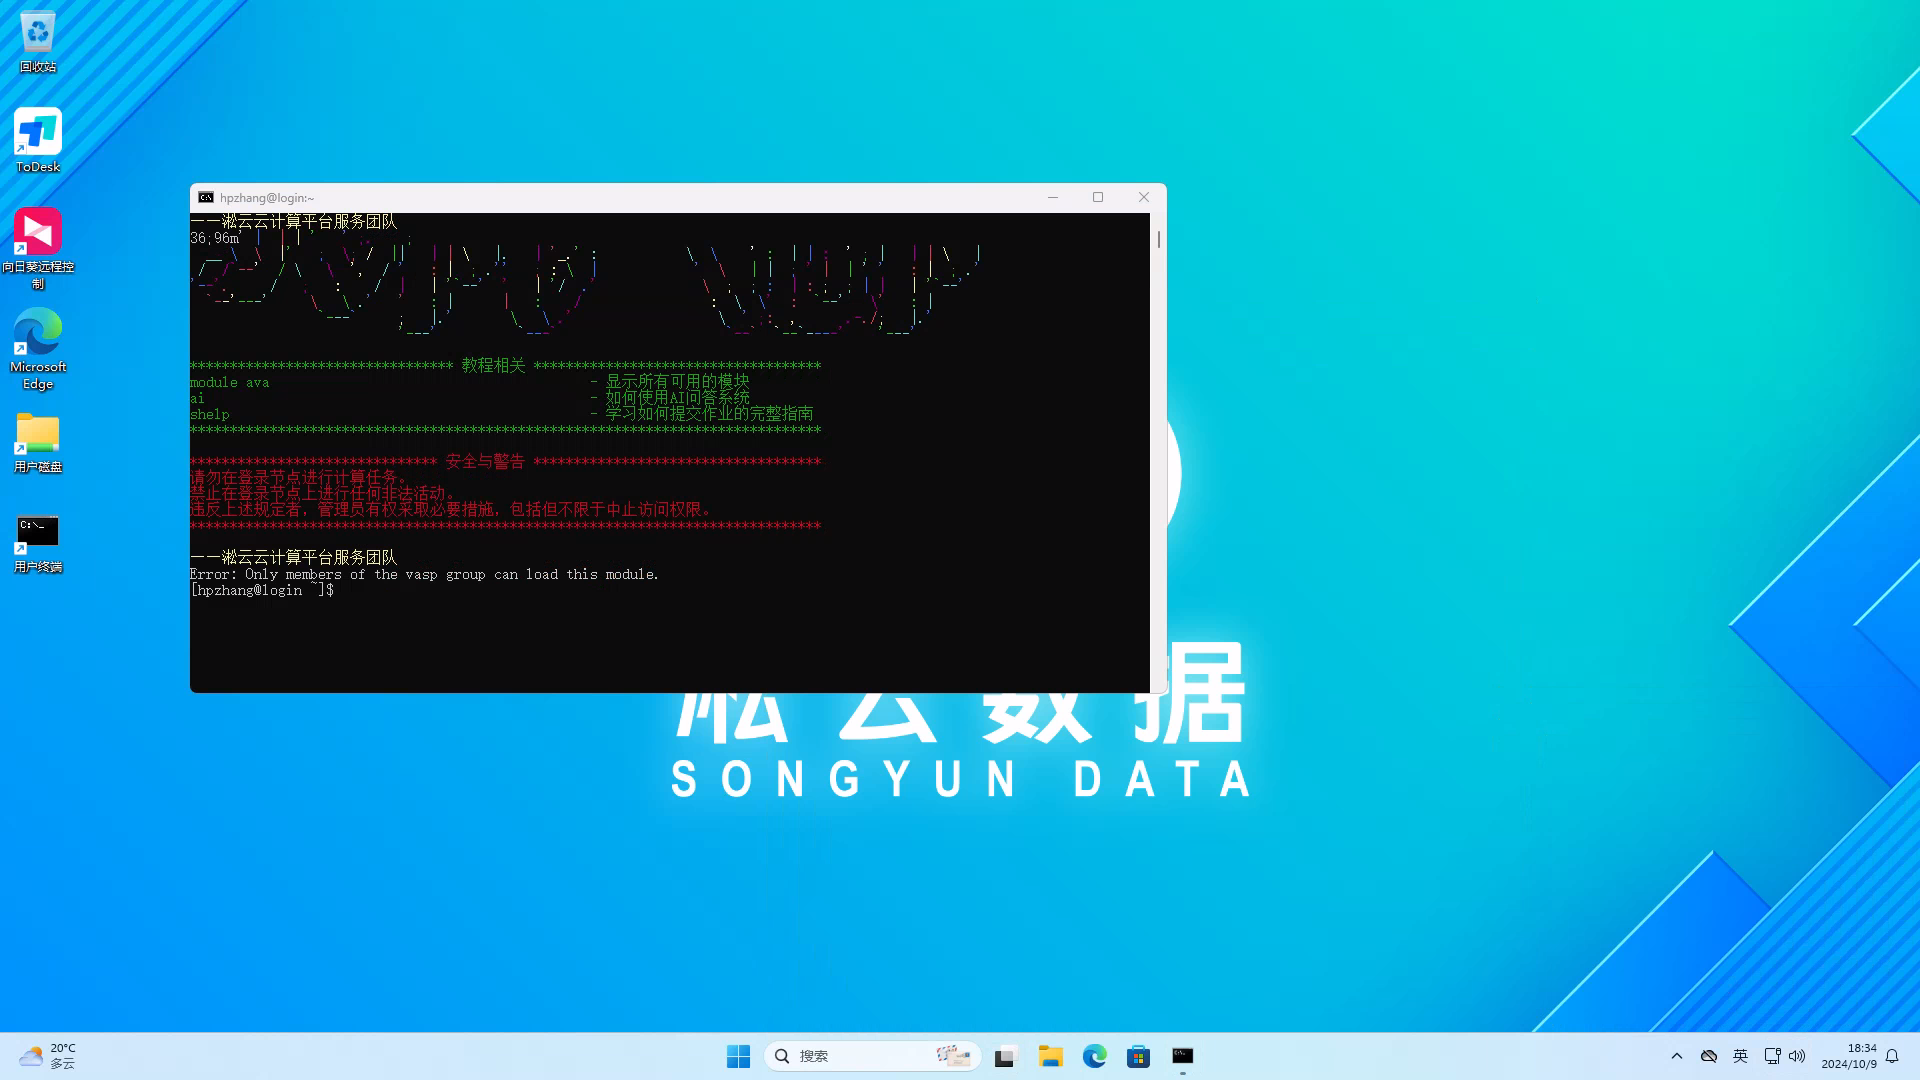Screen dimensions: 1920x1080
Task: Open Task View from the taskbar
Action: point(1005,1056)
